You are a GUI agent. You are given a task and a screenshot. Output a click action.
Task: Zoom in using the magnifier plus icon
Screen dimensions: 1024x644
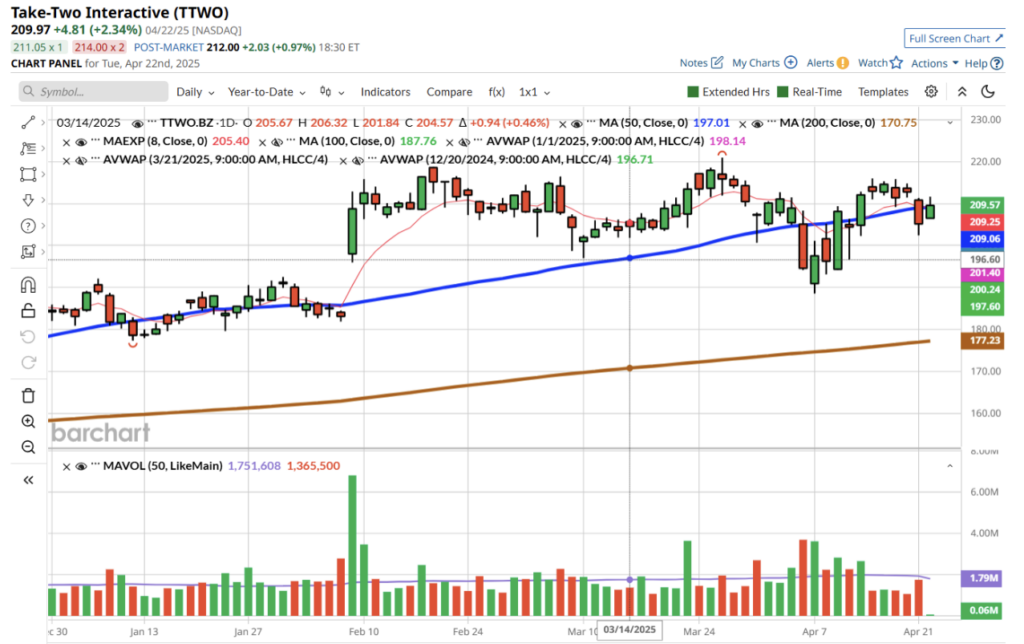point(28,421)
